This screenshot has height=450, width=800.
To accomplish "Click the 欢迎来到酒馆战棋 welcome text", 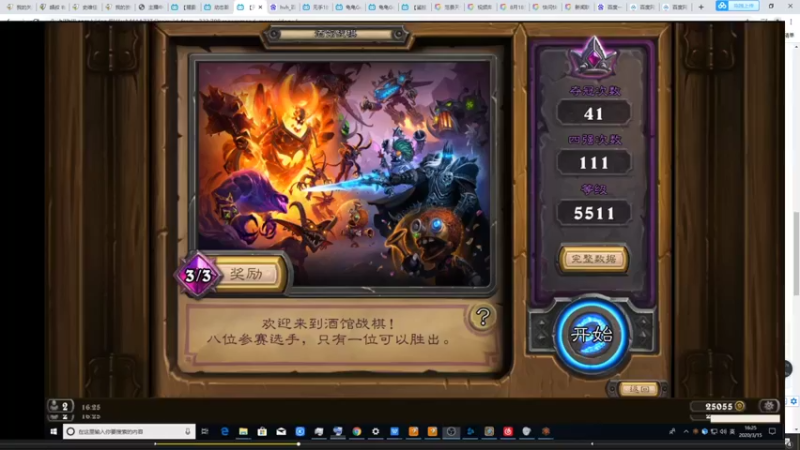I will (329, 323).
